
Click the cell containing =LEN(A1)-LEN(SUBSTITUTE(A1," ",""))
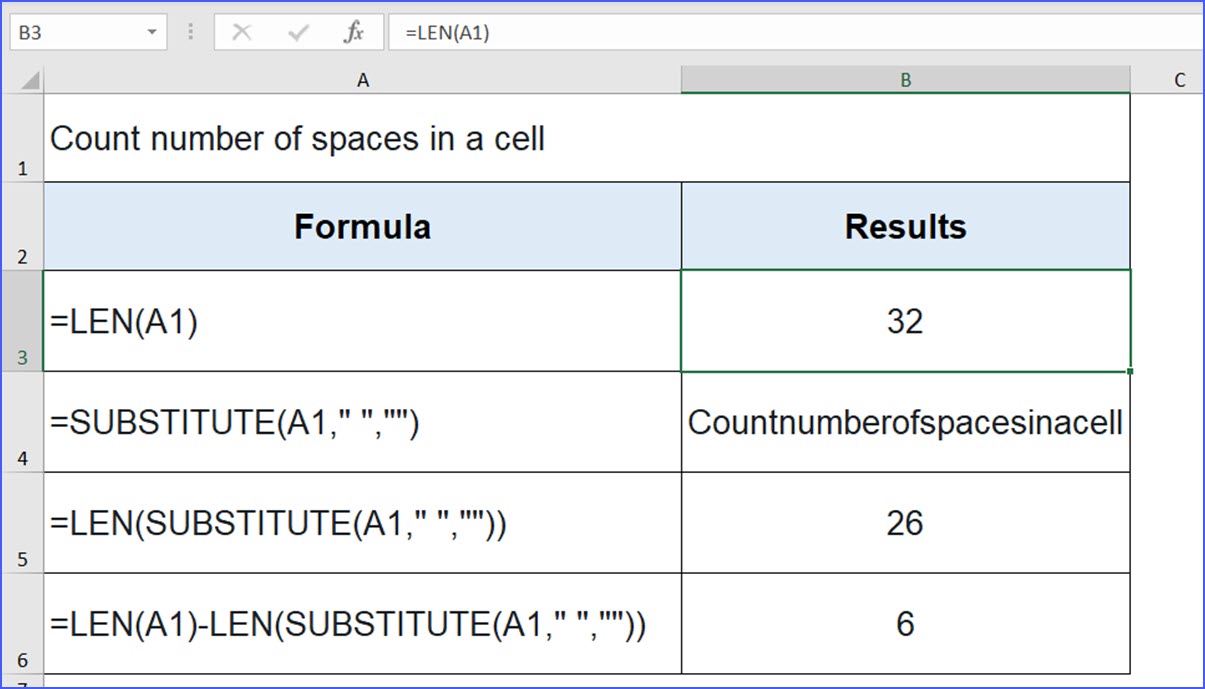(363, 625)
